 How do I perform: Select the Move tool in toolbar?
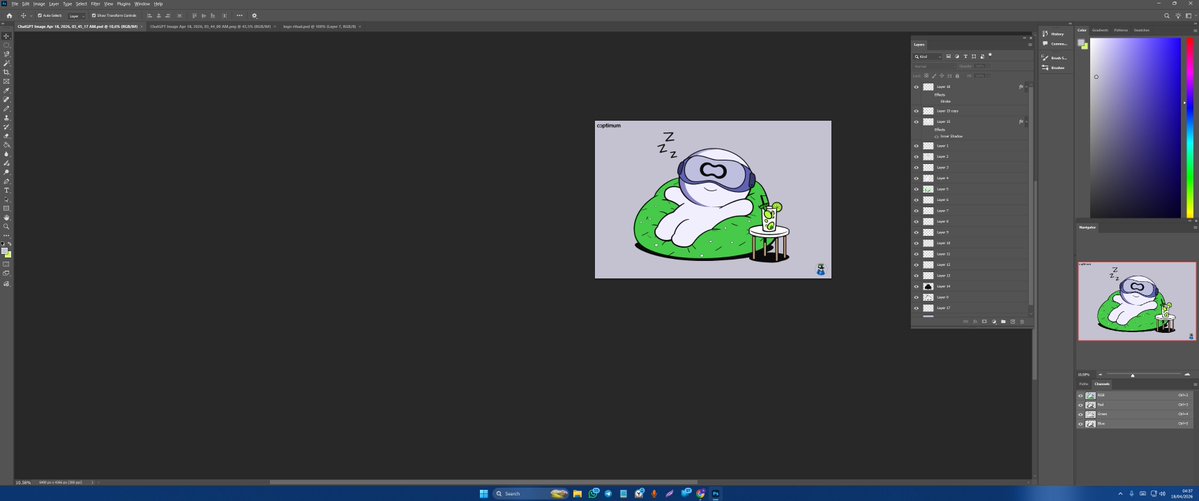coord(7,36)
